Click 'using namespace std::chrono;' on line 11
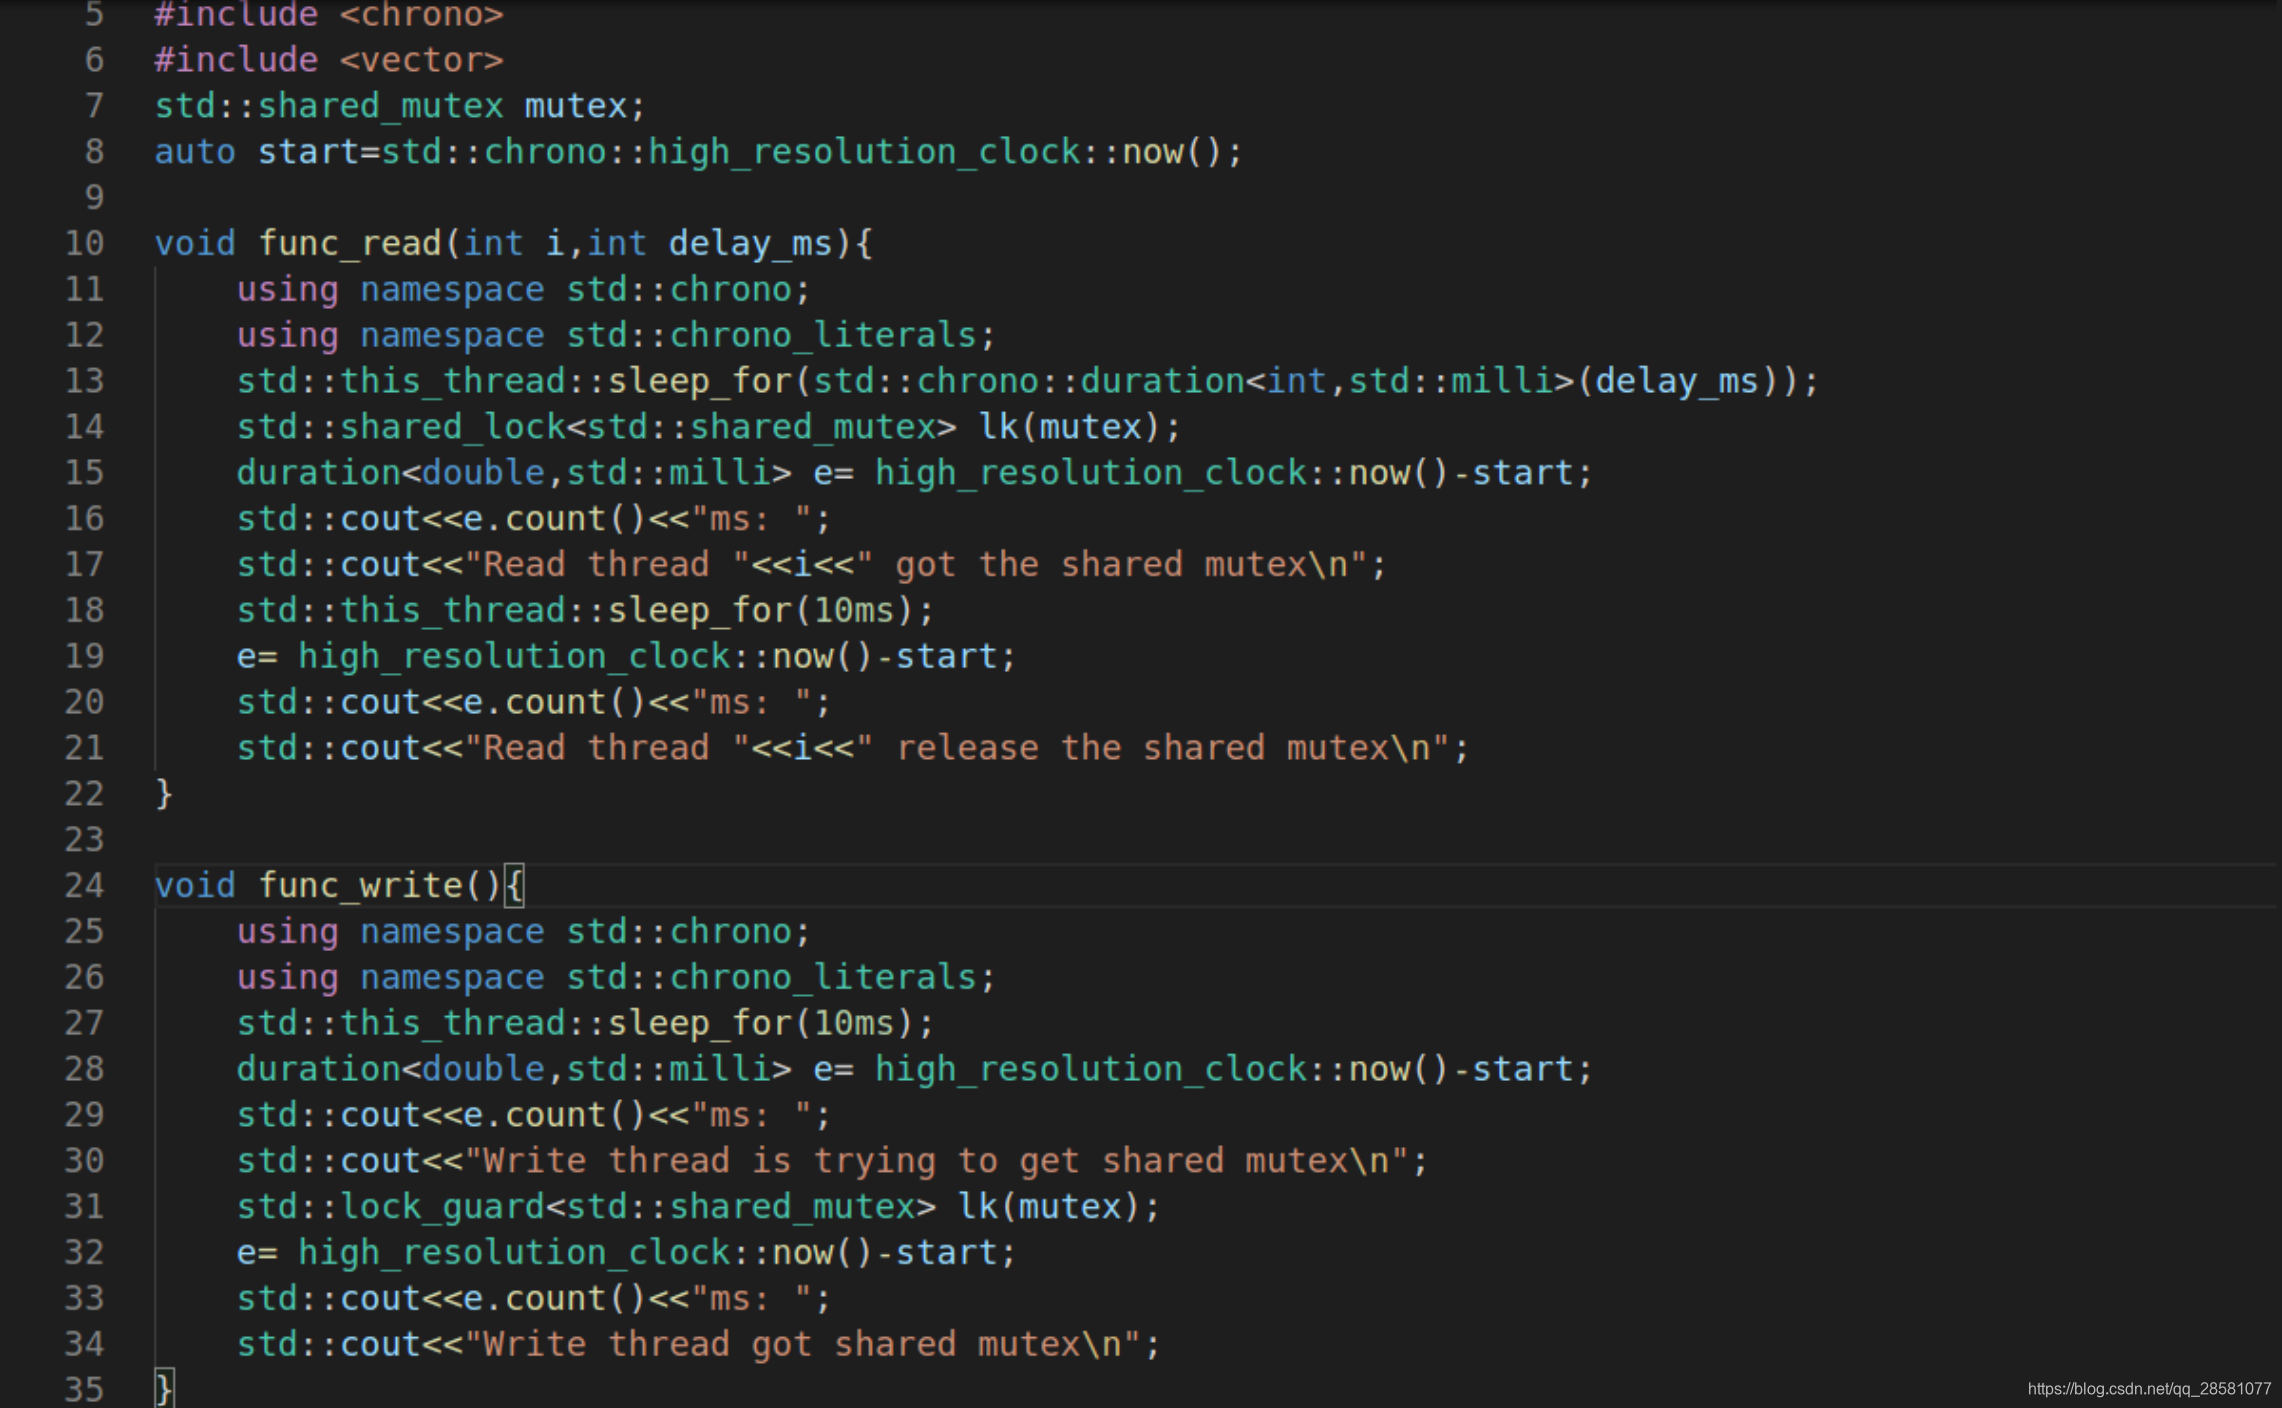This screenshot has width=2282, height=1408. [x=524, y=289]
